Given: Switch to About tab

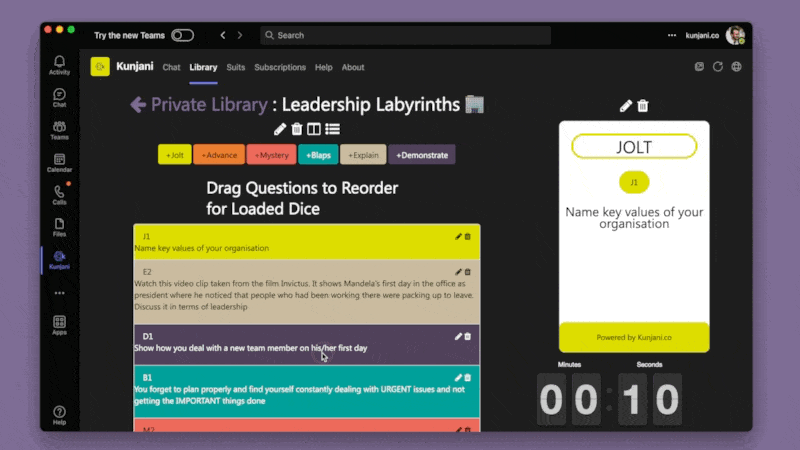Looking at the screenshot, I should point(353,67).
